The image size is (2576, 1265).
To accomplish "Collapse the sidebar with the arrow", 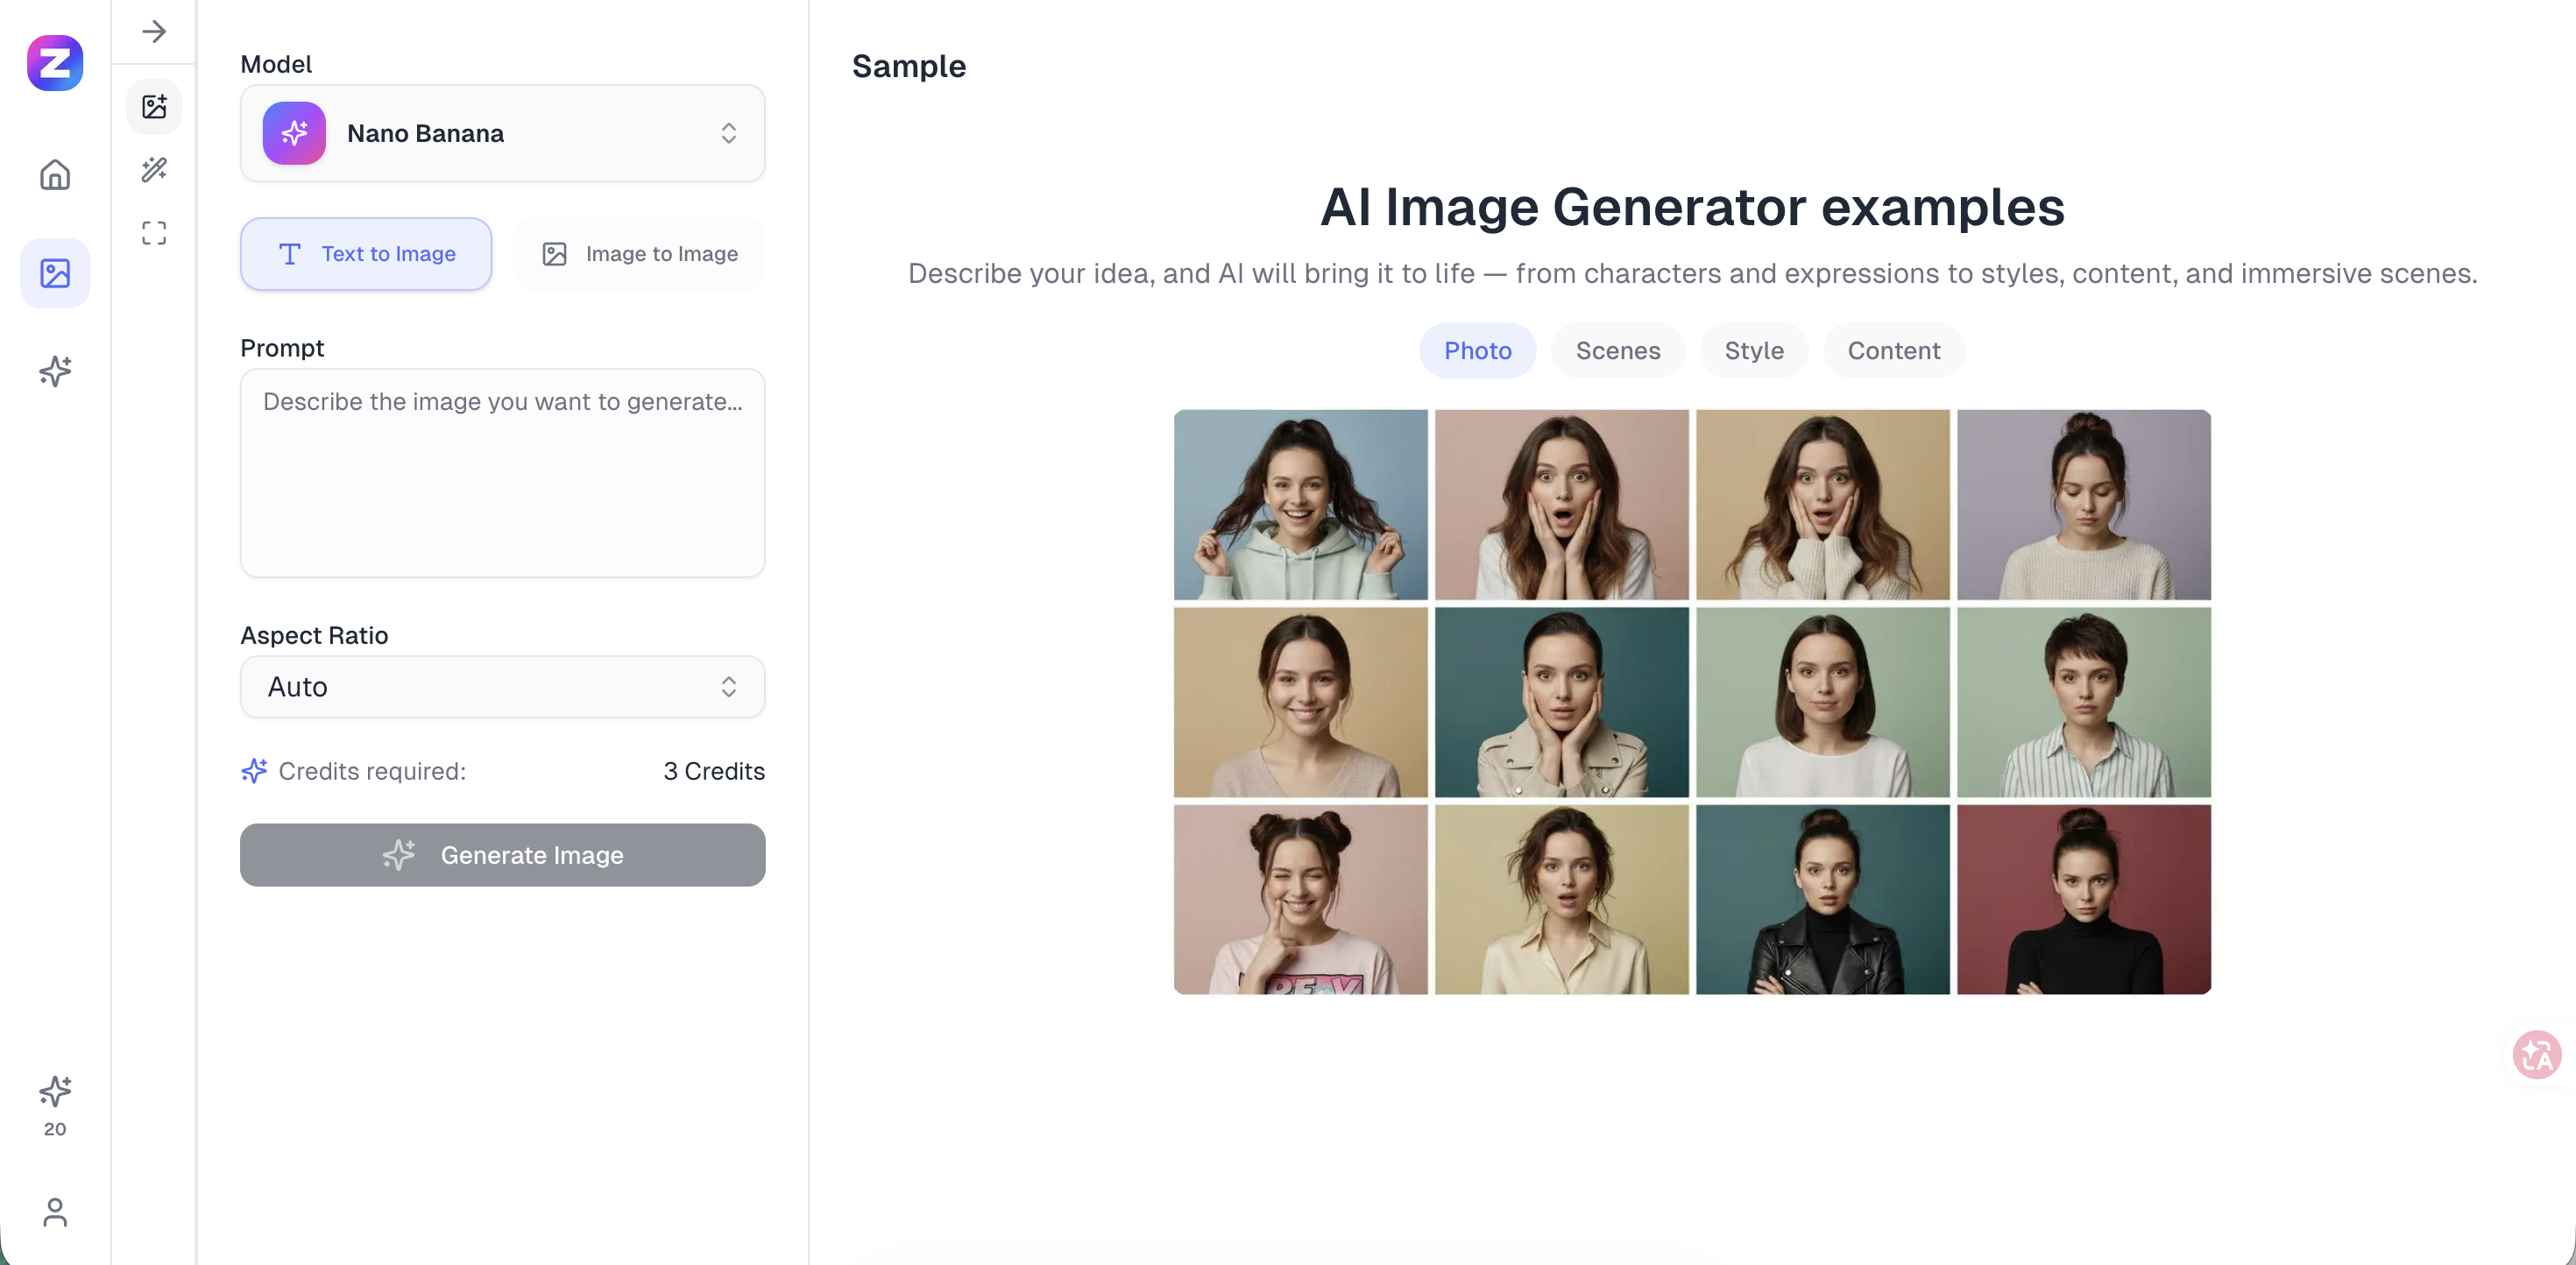I will pos(154,31).
